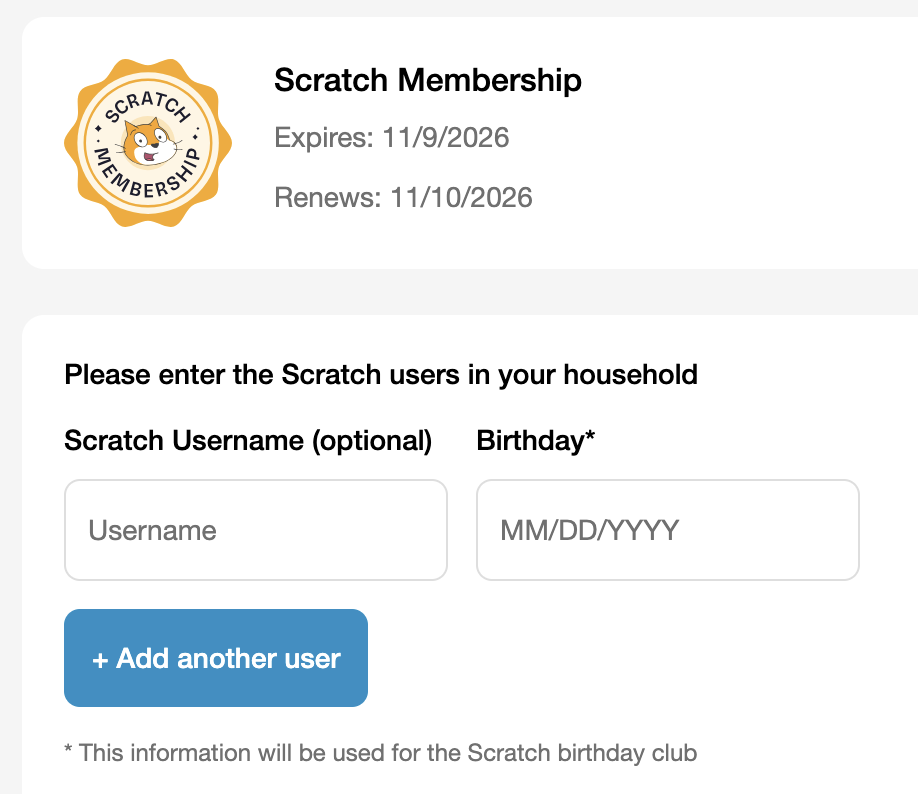The width and height of the screenshot is (918, 794).
Task: Click the Scratch cat face in the badge
Action: (150, 144)
